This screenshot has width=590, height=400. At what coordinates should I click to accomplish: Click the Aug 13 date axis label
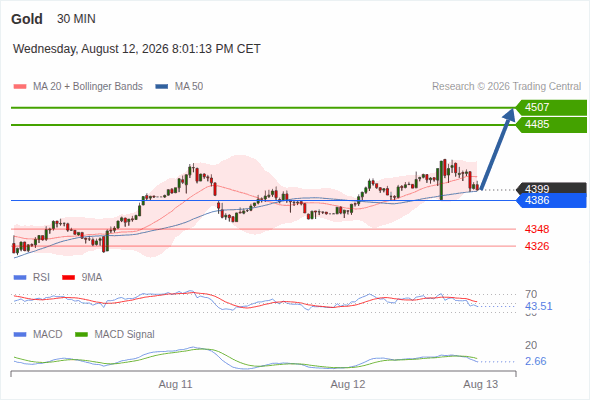(x=481, y=384)
